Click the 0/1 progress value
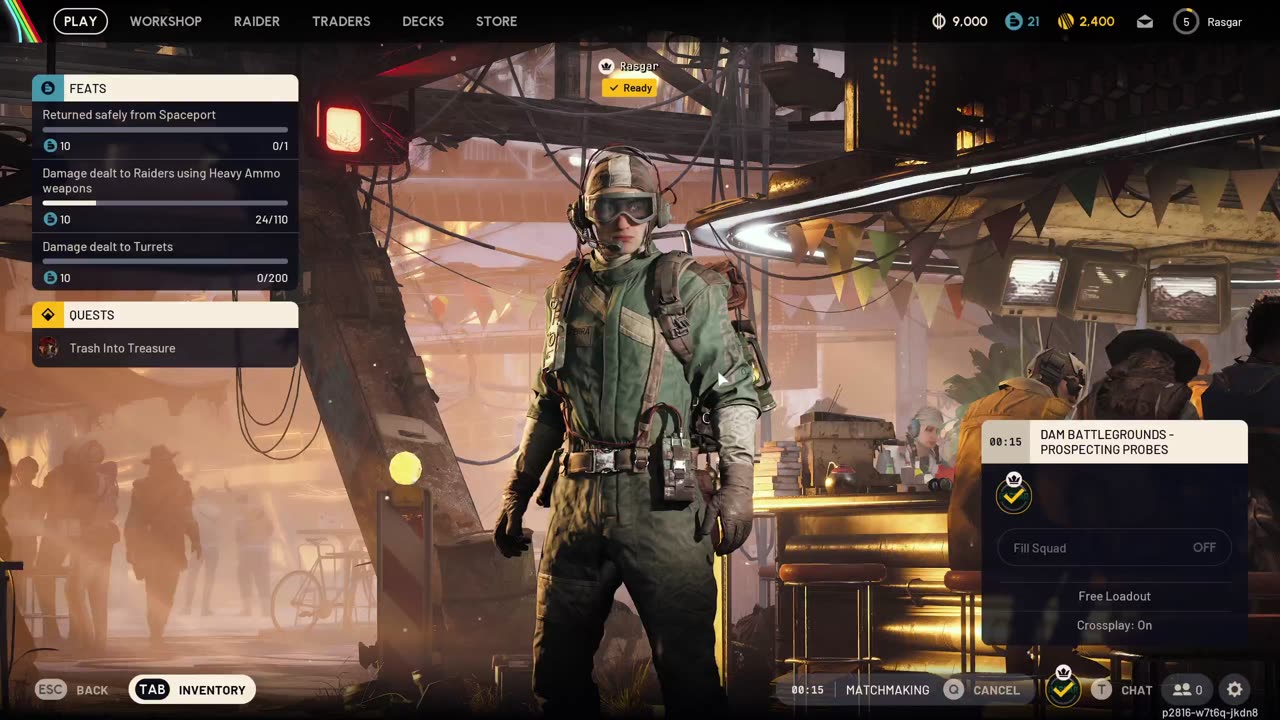 point(280,146)
